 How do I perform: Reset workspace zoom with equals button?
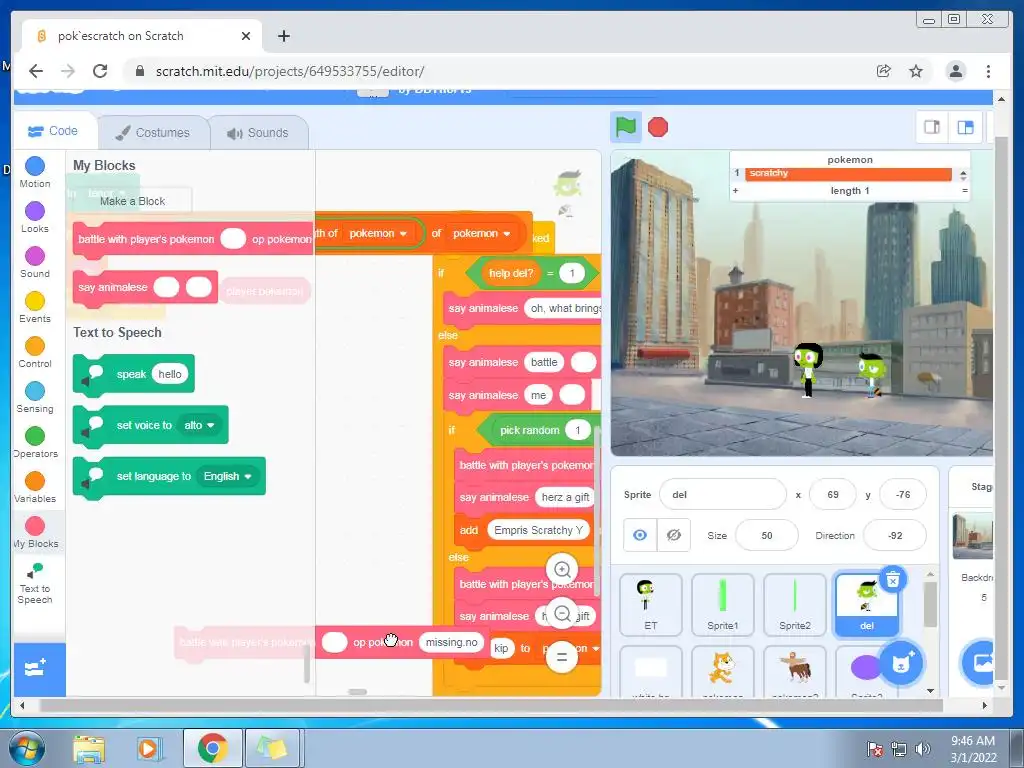(562, 657)
